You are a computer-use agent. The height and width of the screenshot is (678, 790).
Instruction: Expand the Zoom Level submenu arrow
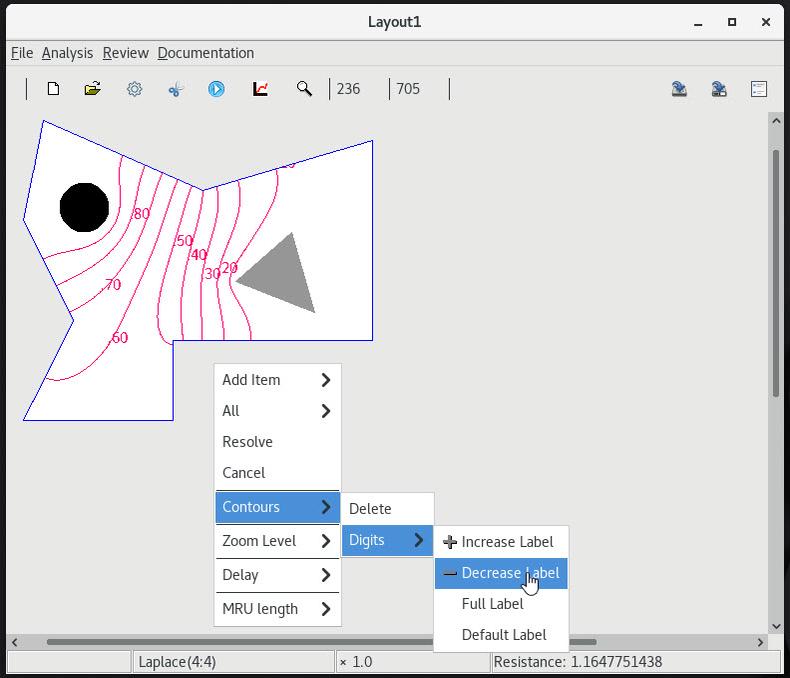(x=326, y=541)
